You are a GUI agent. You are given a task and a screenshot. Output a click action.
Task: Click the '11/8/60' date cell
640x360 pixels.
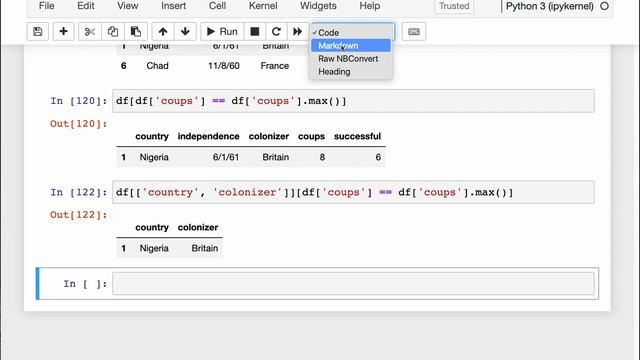224,66
